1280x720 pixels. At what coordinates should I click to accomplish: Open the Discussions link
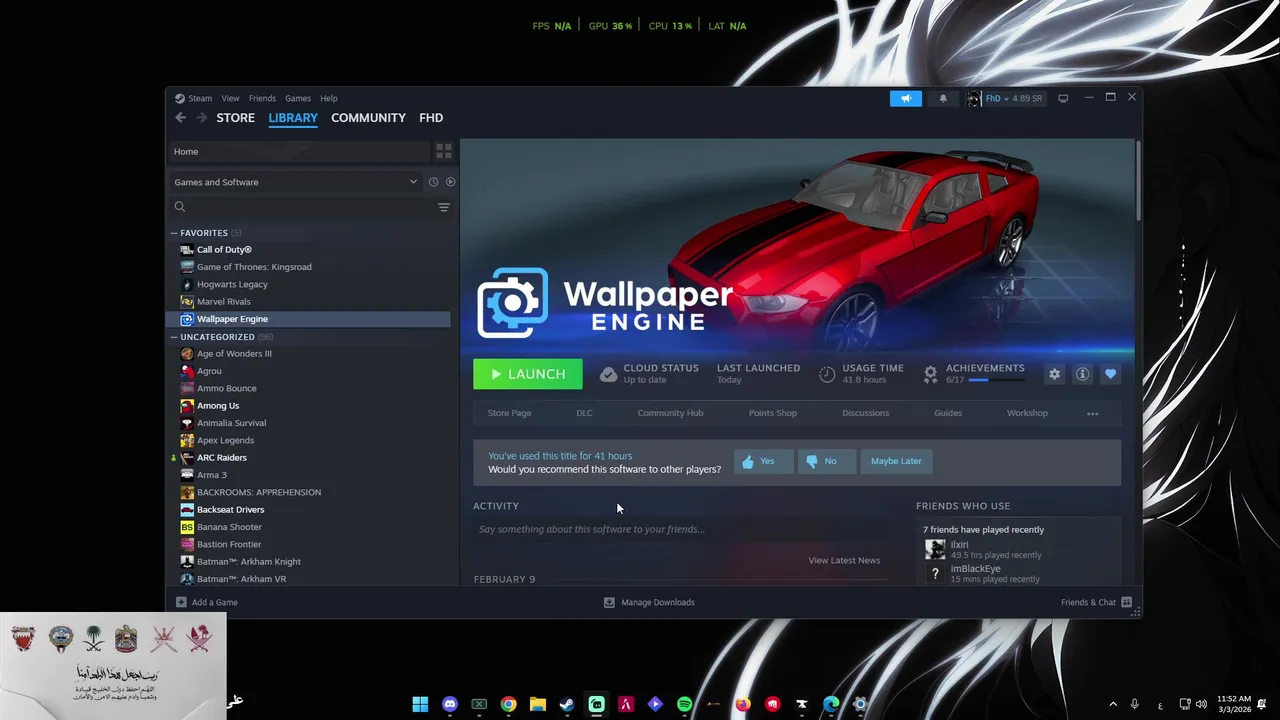[865, 413]
